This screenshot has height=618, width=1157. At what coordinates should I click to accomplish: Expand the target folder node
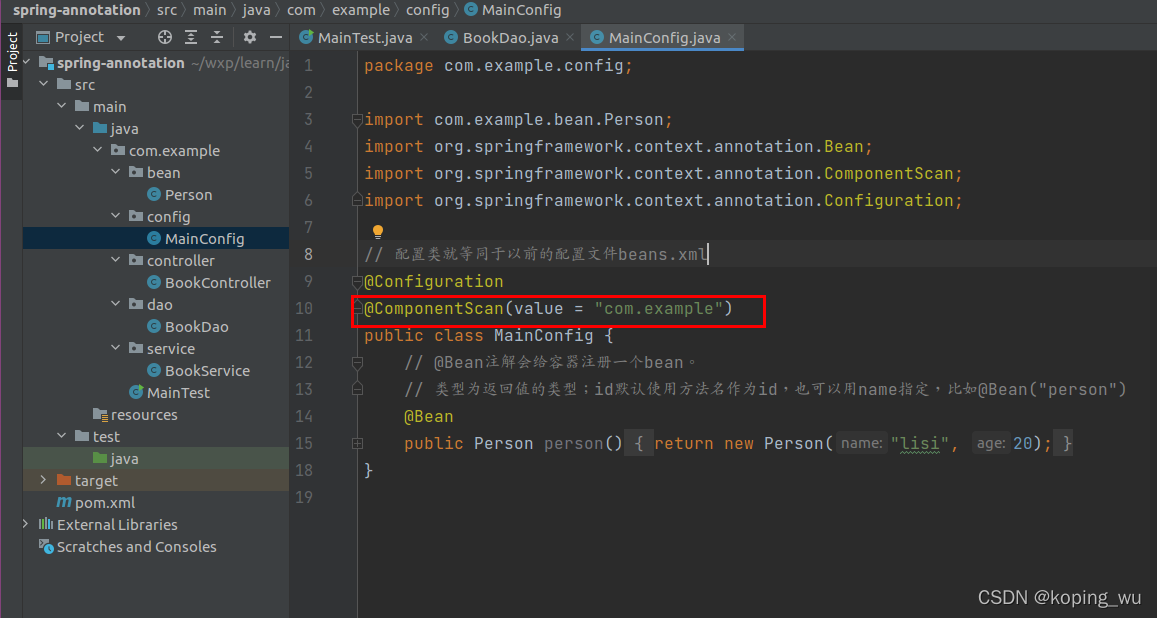[44, 480]
